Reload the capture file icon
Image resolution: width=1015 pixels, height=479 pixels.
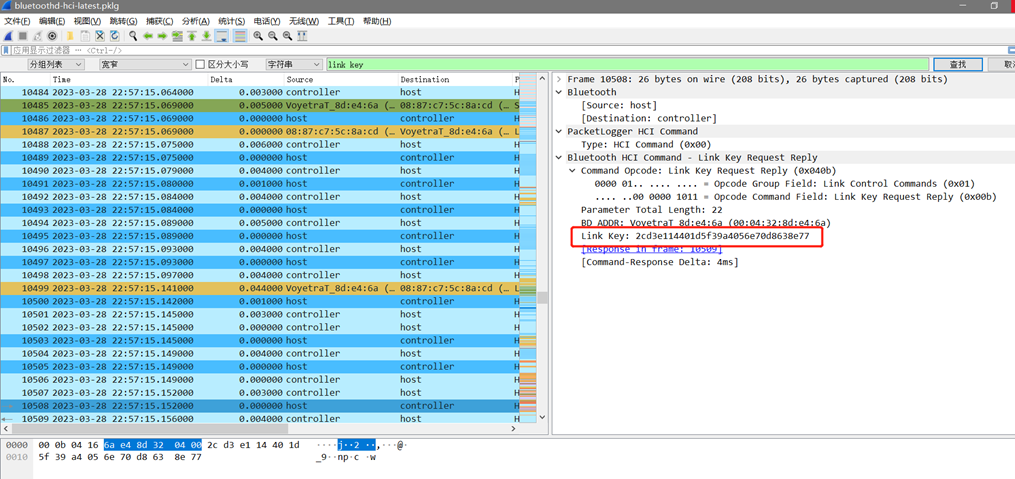(115, 36)
